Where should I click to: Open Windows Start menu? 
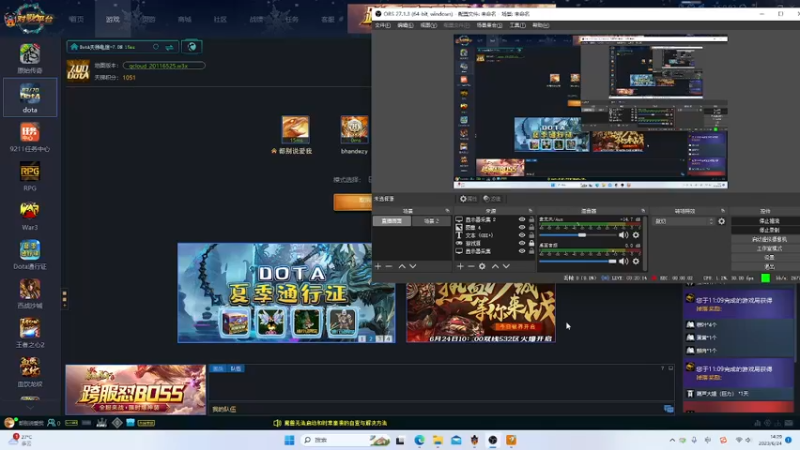289,440
